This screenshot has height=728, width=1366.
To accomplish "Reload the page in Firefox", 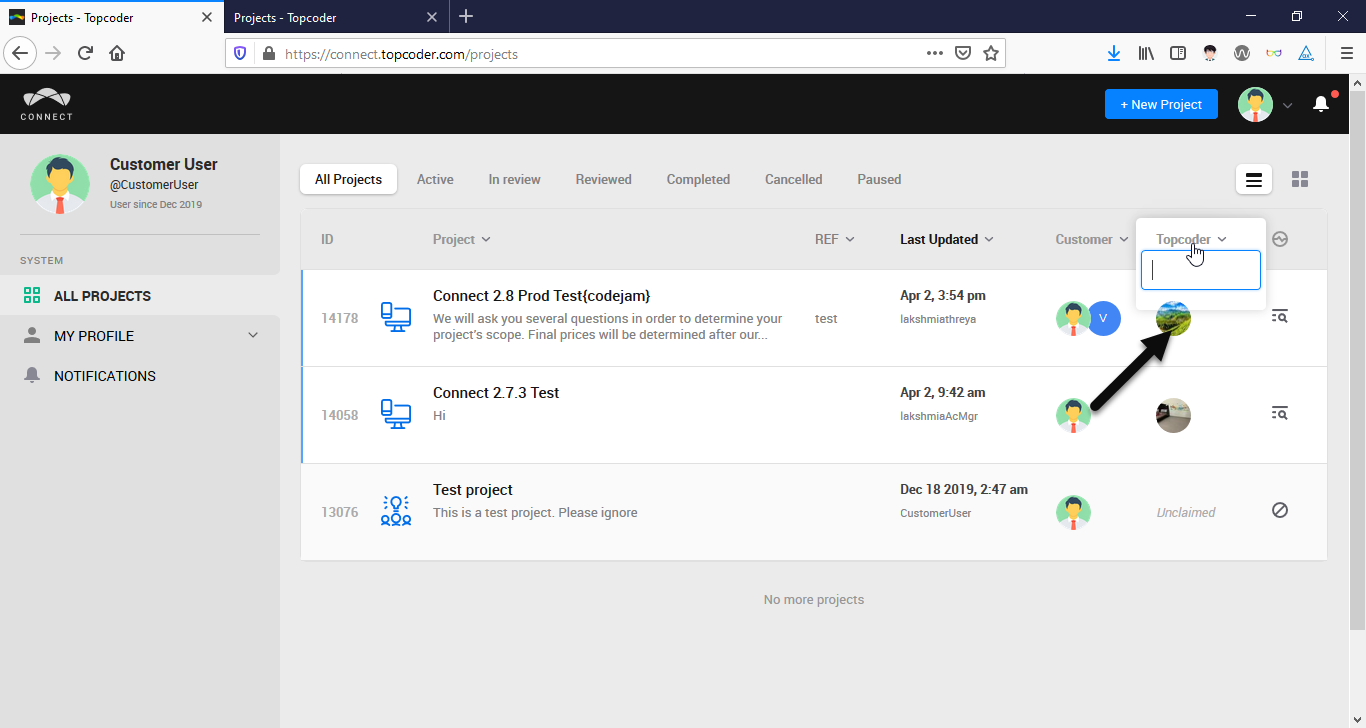I will coord(85,53).
